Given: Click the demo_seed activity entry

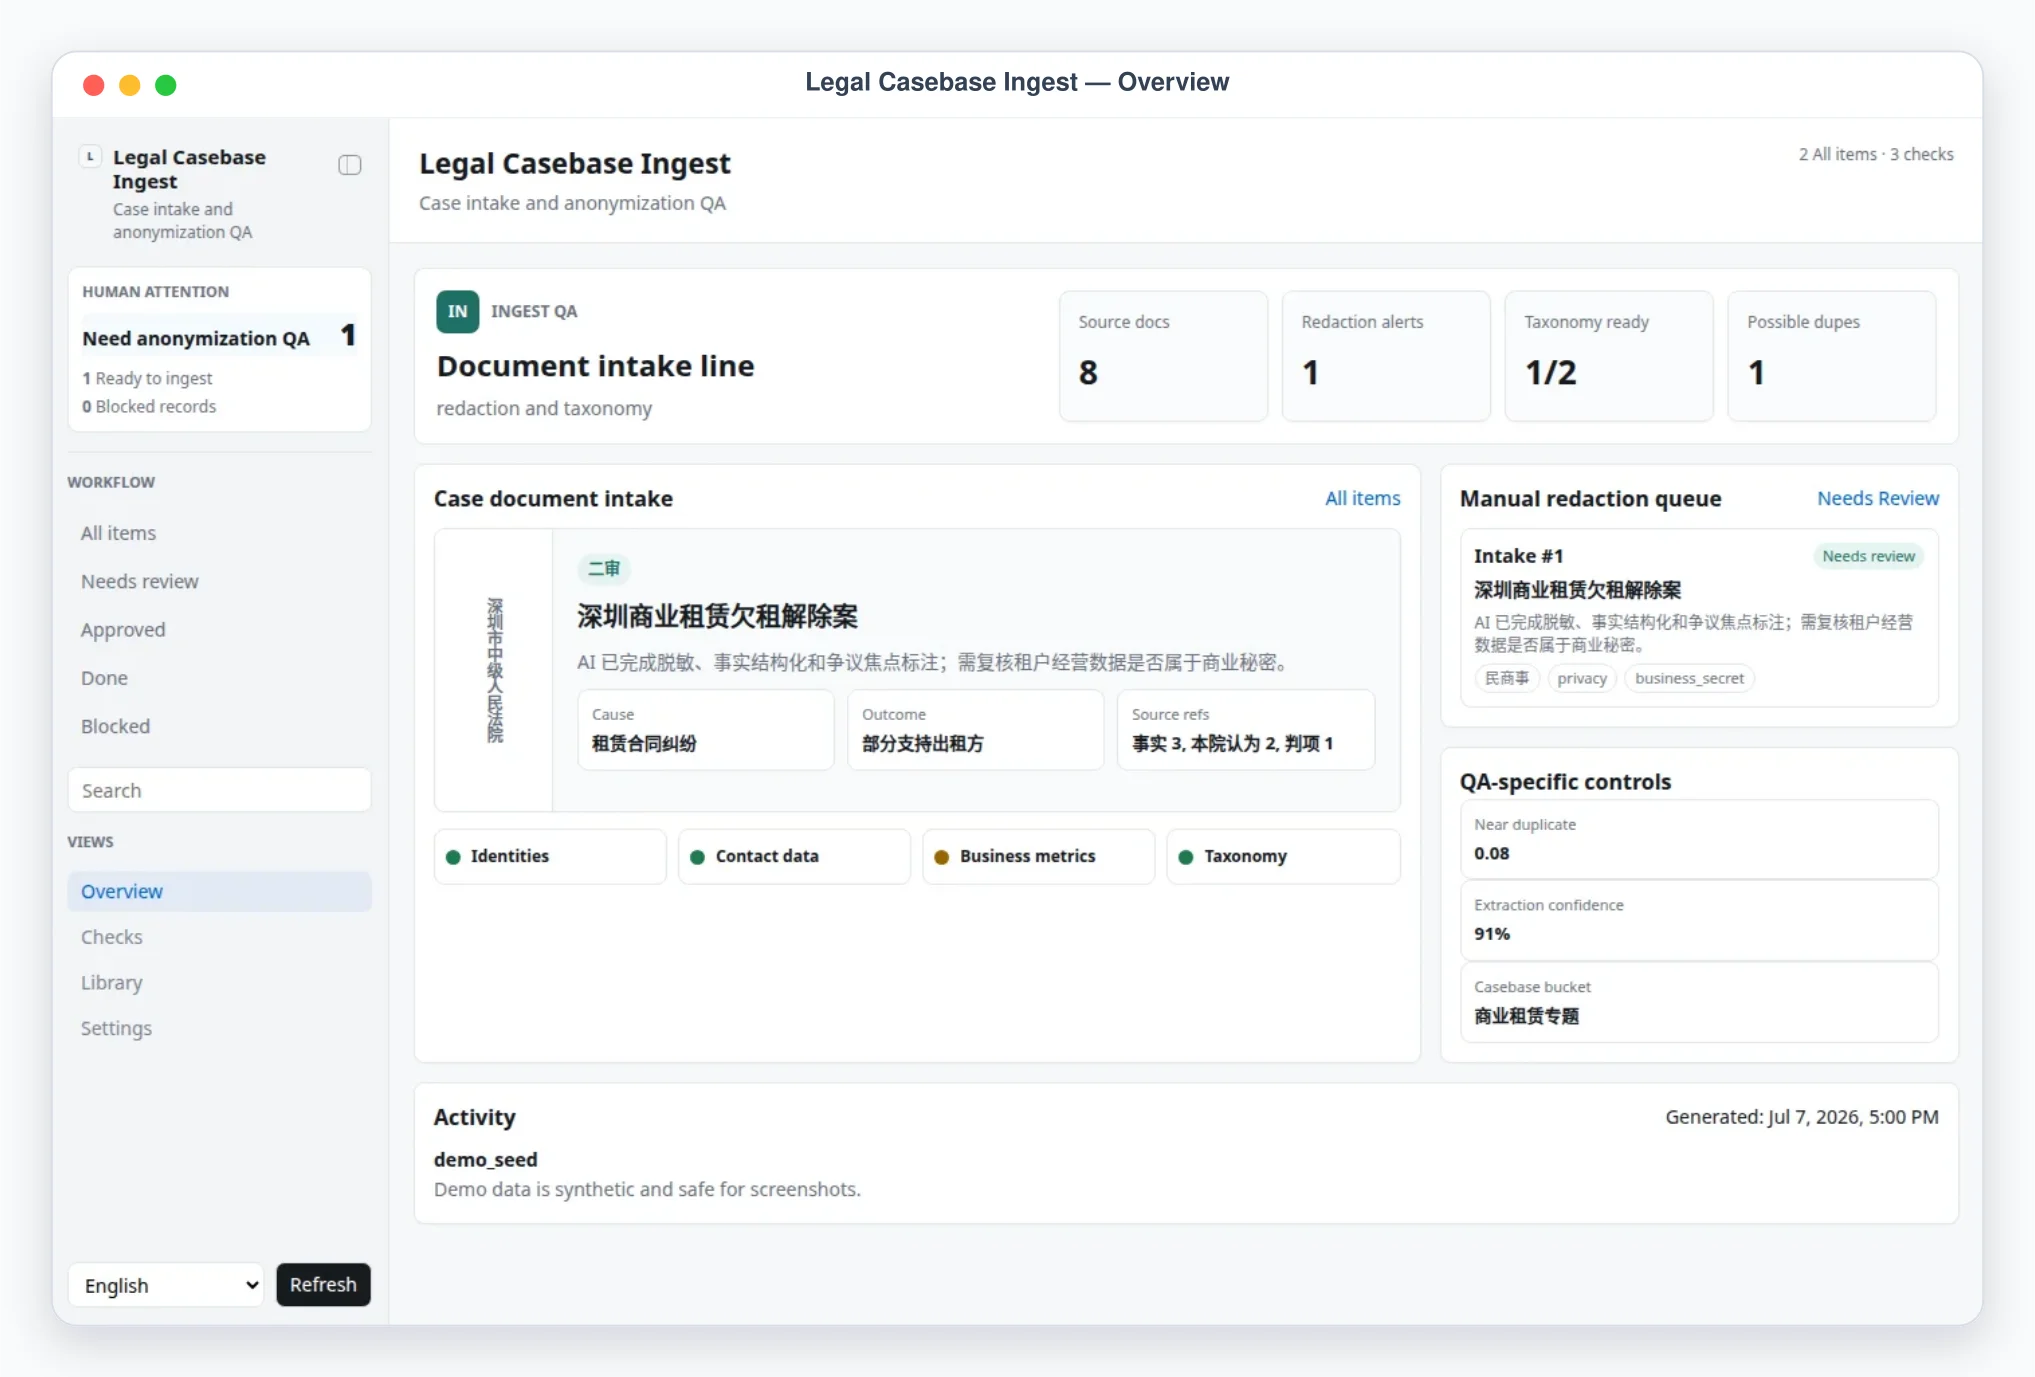Looking at the screenshot, I should click(485, 1159).
